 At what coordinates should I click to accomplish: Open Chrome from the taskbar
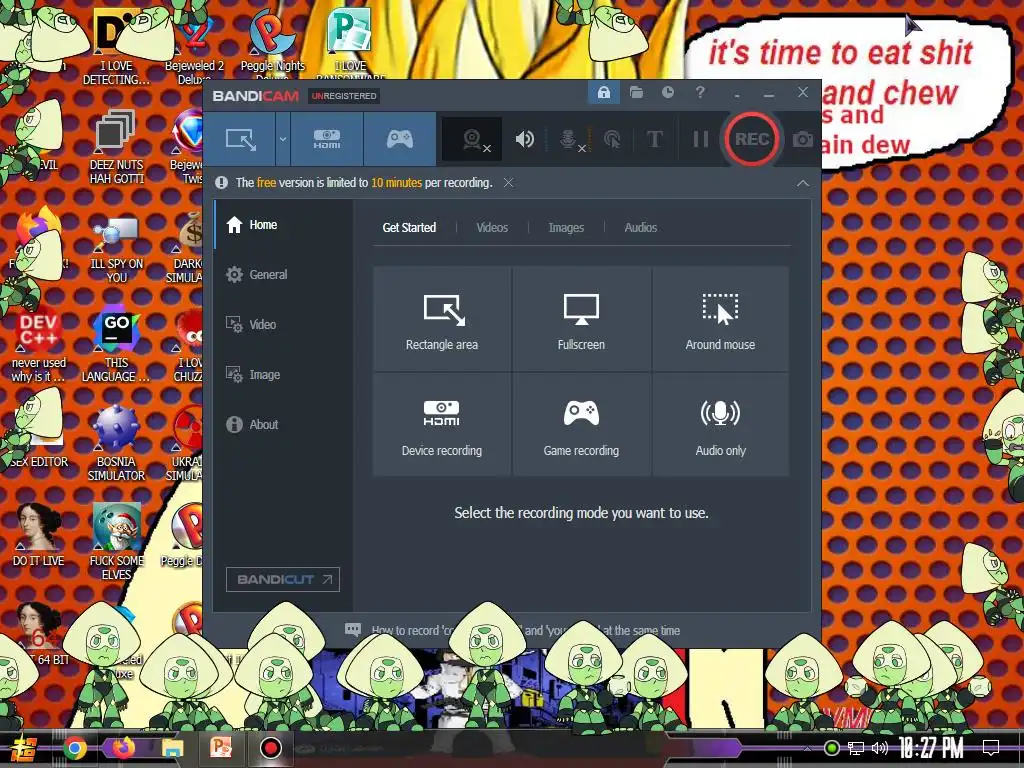[75, 748]
